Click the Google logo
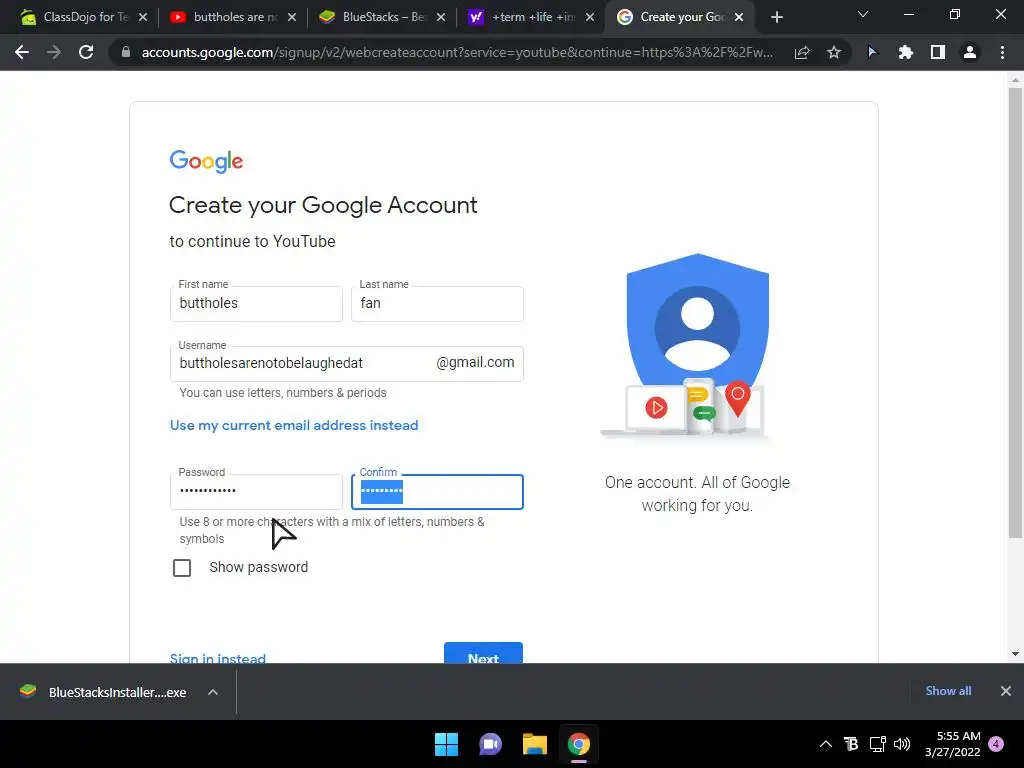Viewport: 1024px width, 768px height. pos(206,161)
